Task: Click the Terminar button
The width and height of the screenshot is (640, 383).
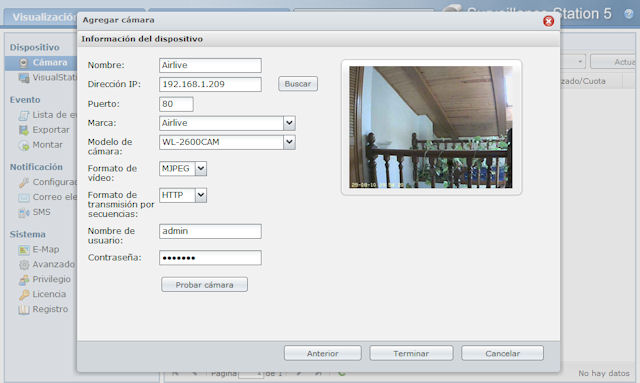Action: tap(411, 353)
